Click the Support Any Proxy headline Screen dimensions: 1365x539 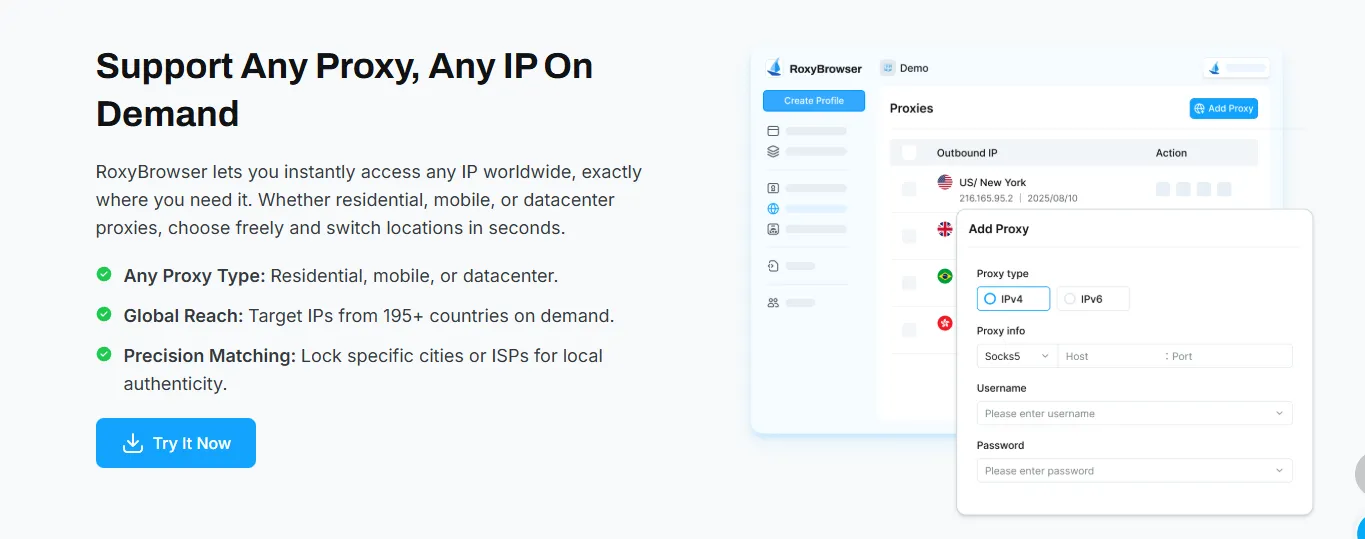coord(344,89)
